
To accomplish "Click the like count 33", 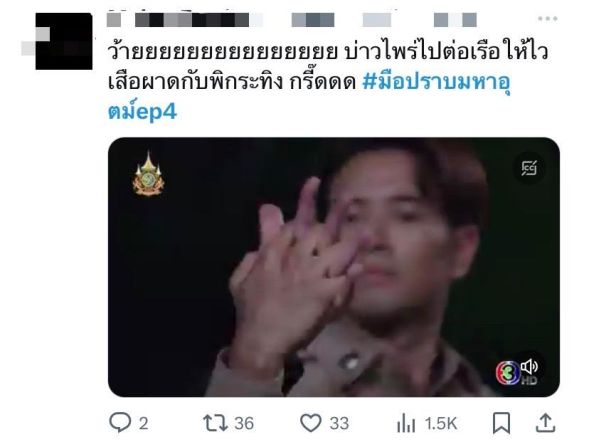I will pyautogui.click(x=340, y=424).
